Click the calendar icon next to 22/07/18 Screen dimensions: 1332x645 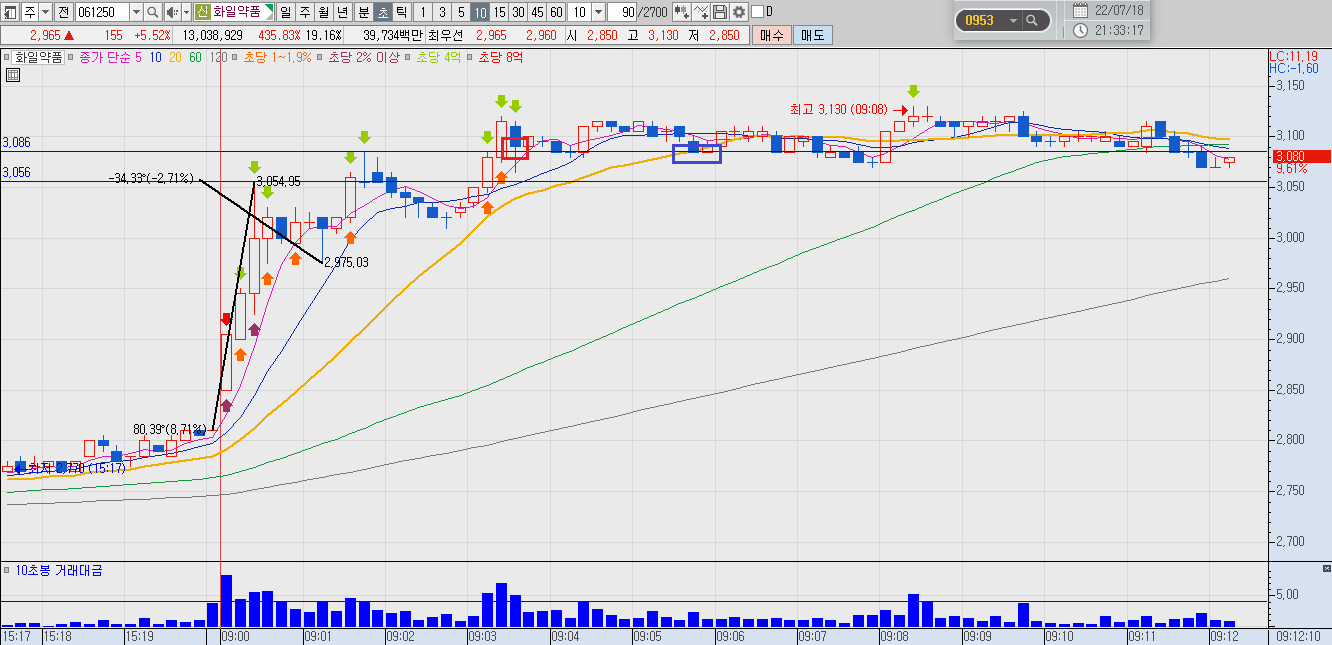pyautogui.click(x=1080, y=10)
